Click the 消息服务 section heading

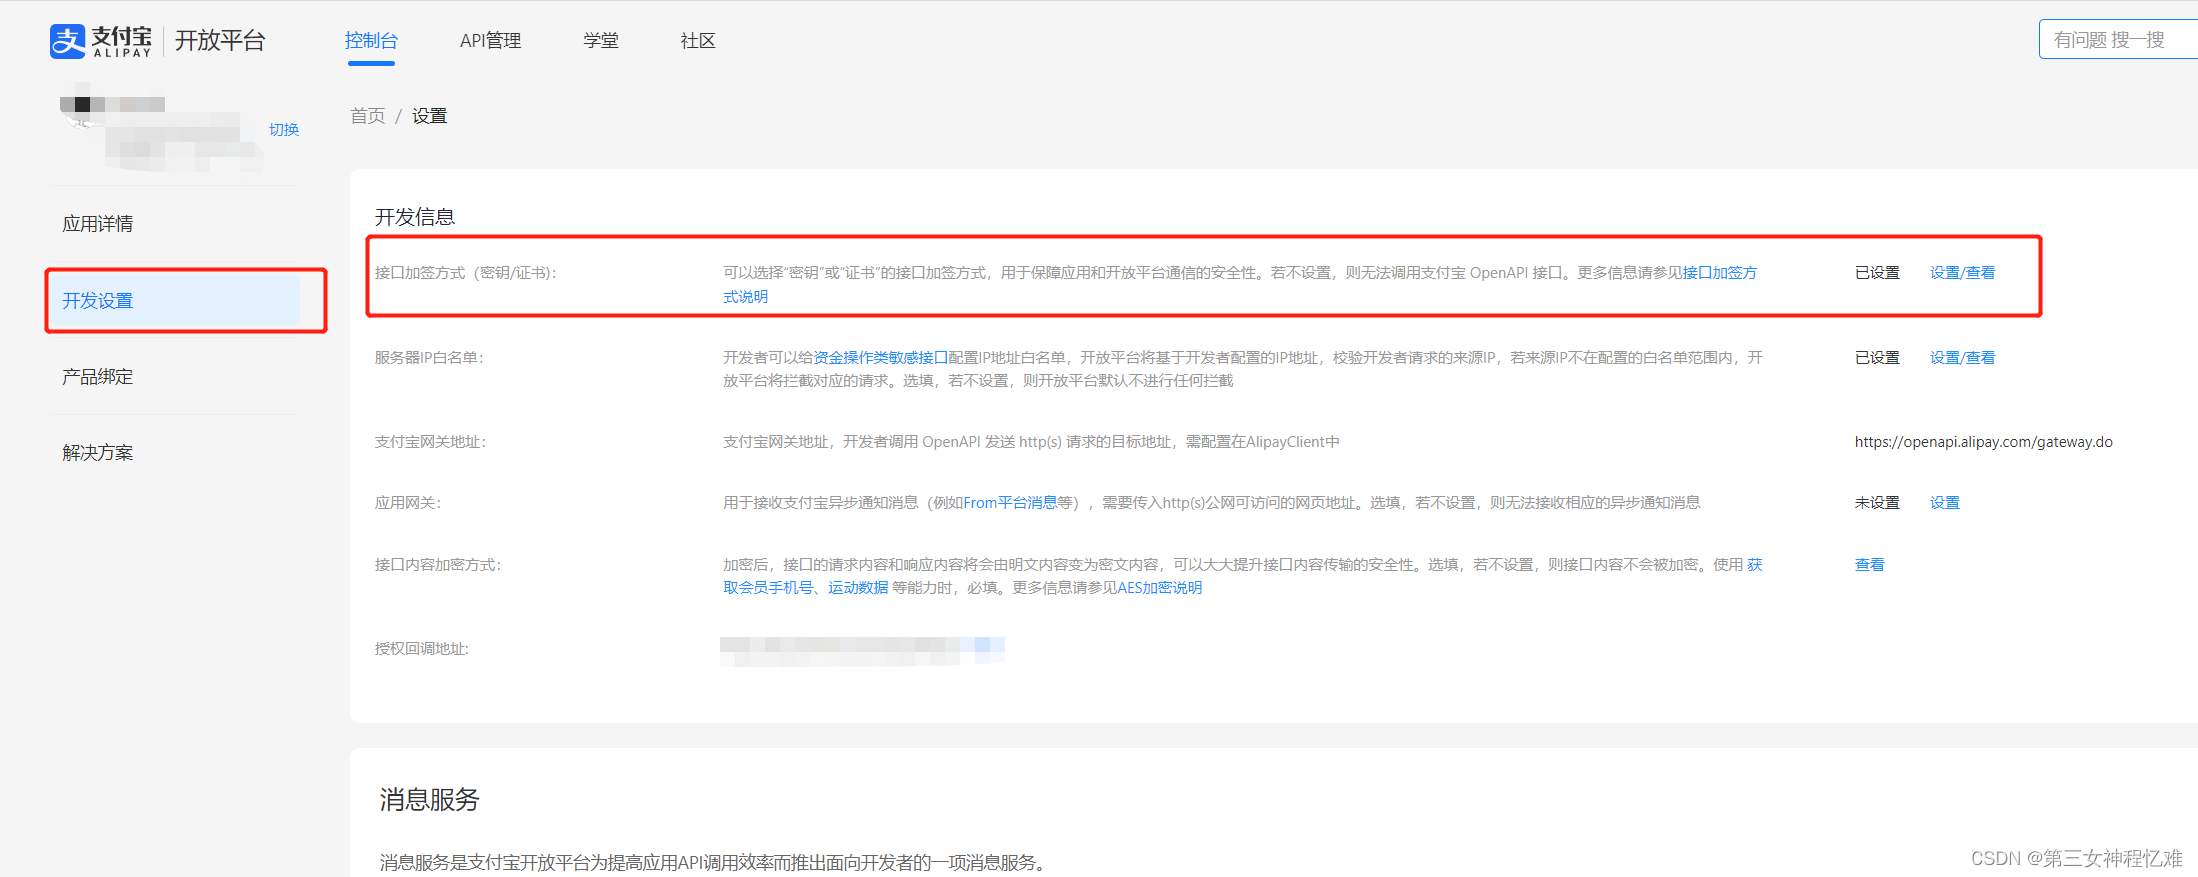[430, 800]
